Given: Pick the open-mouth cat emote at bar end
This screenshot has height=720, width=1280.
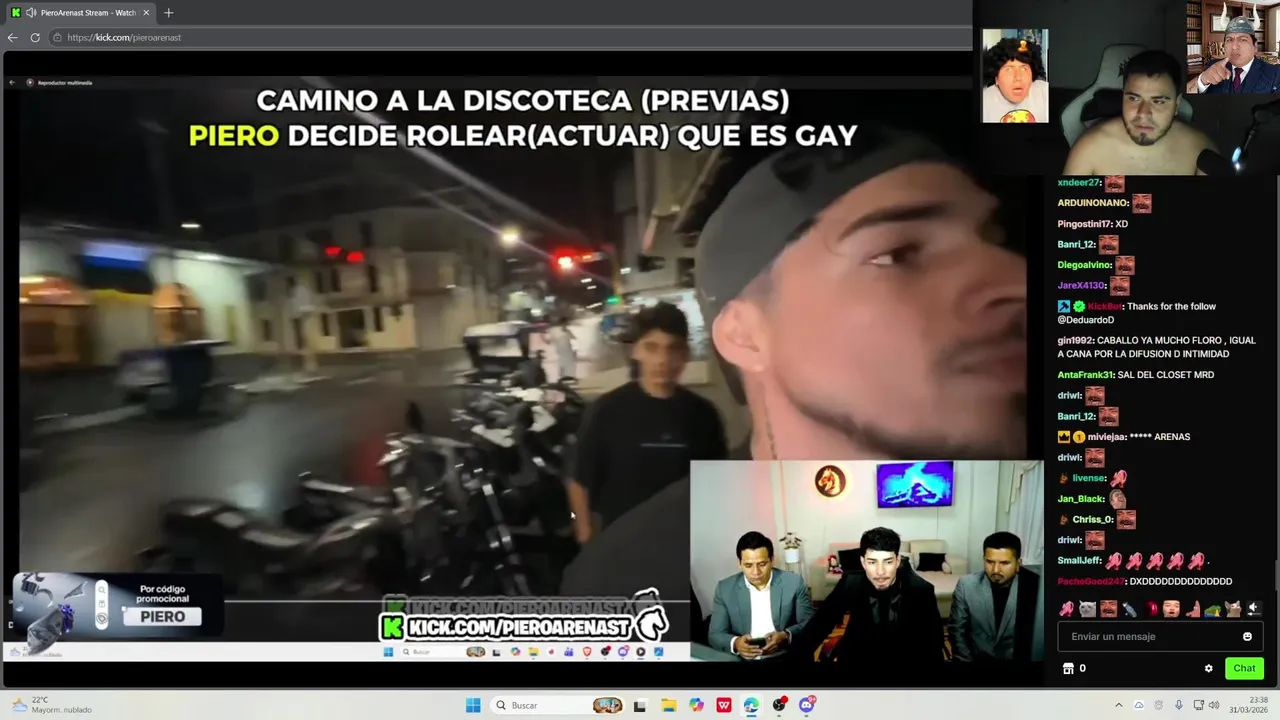Looking at the screenshot, I should coord(1233,608).
